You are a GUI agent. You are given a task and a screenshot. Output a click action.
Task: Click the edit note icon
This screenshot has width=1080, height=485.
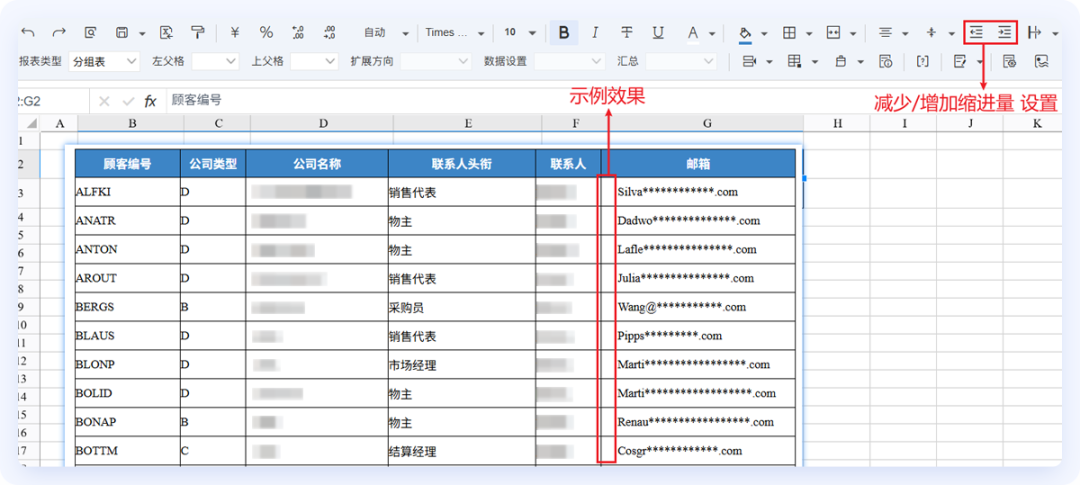[x=959, y=61]
